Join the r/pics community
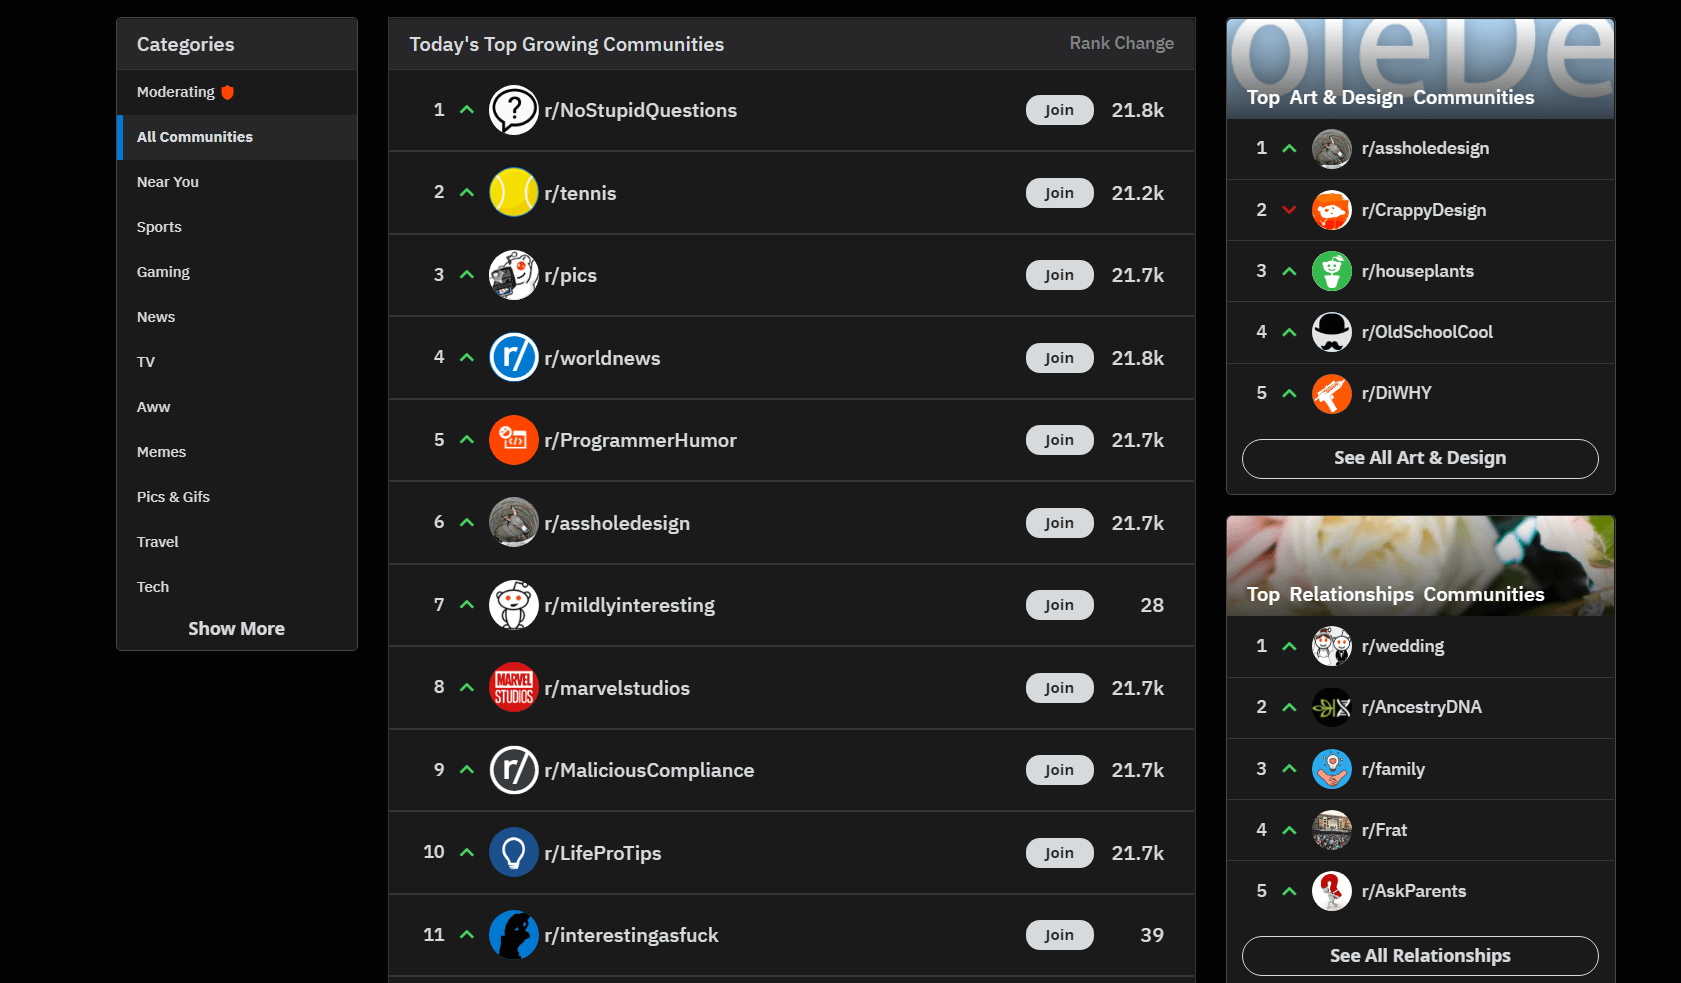Screen dimensions: 1681x983 [x=1059, y=275]
